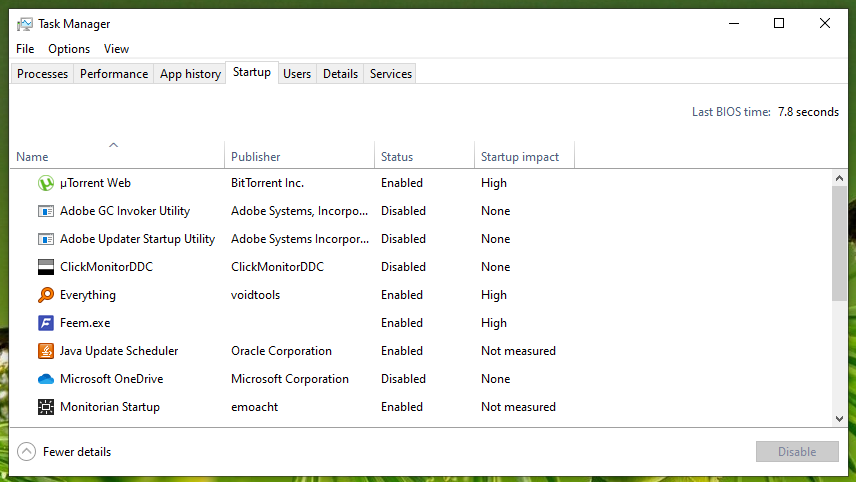Image resolution: width=856 pixels, height=482 pixels.
Task: Click Disabled status of Microsoft OneDrive
Action: pyautogui.click(x=403, y=379)
